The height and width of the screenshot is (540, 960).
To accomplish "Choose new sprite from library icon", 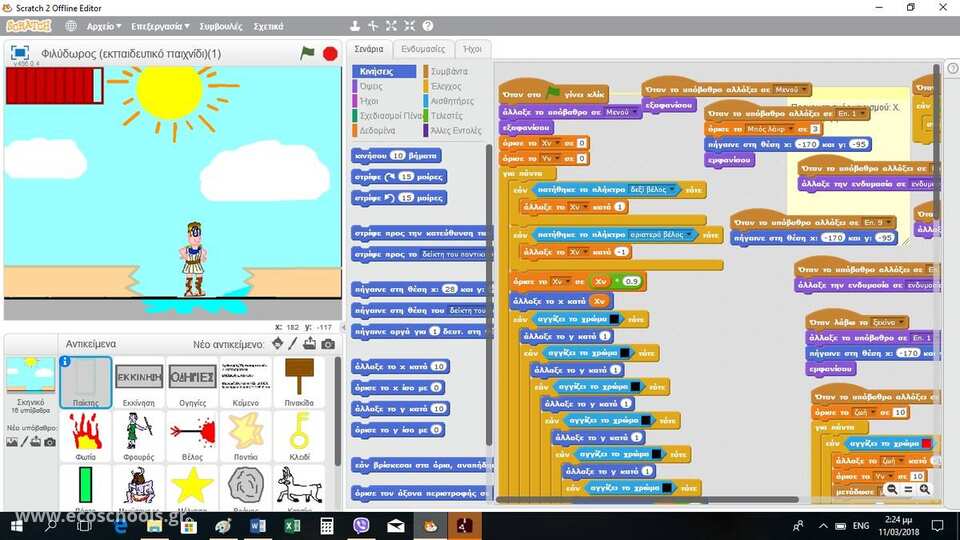I will click(277, 343).
